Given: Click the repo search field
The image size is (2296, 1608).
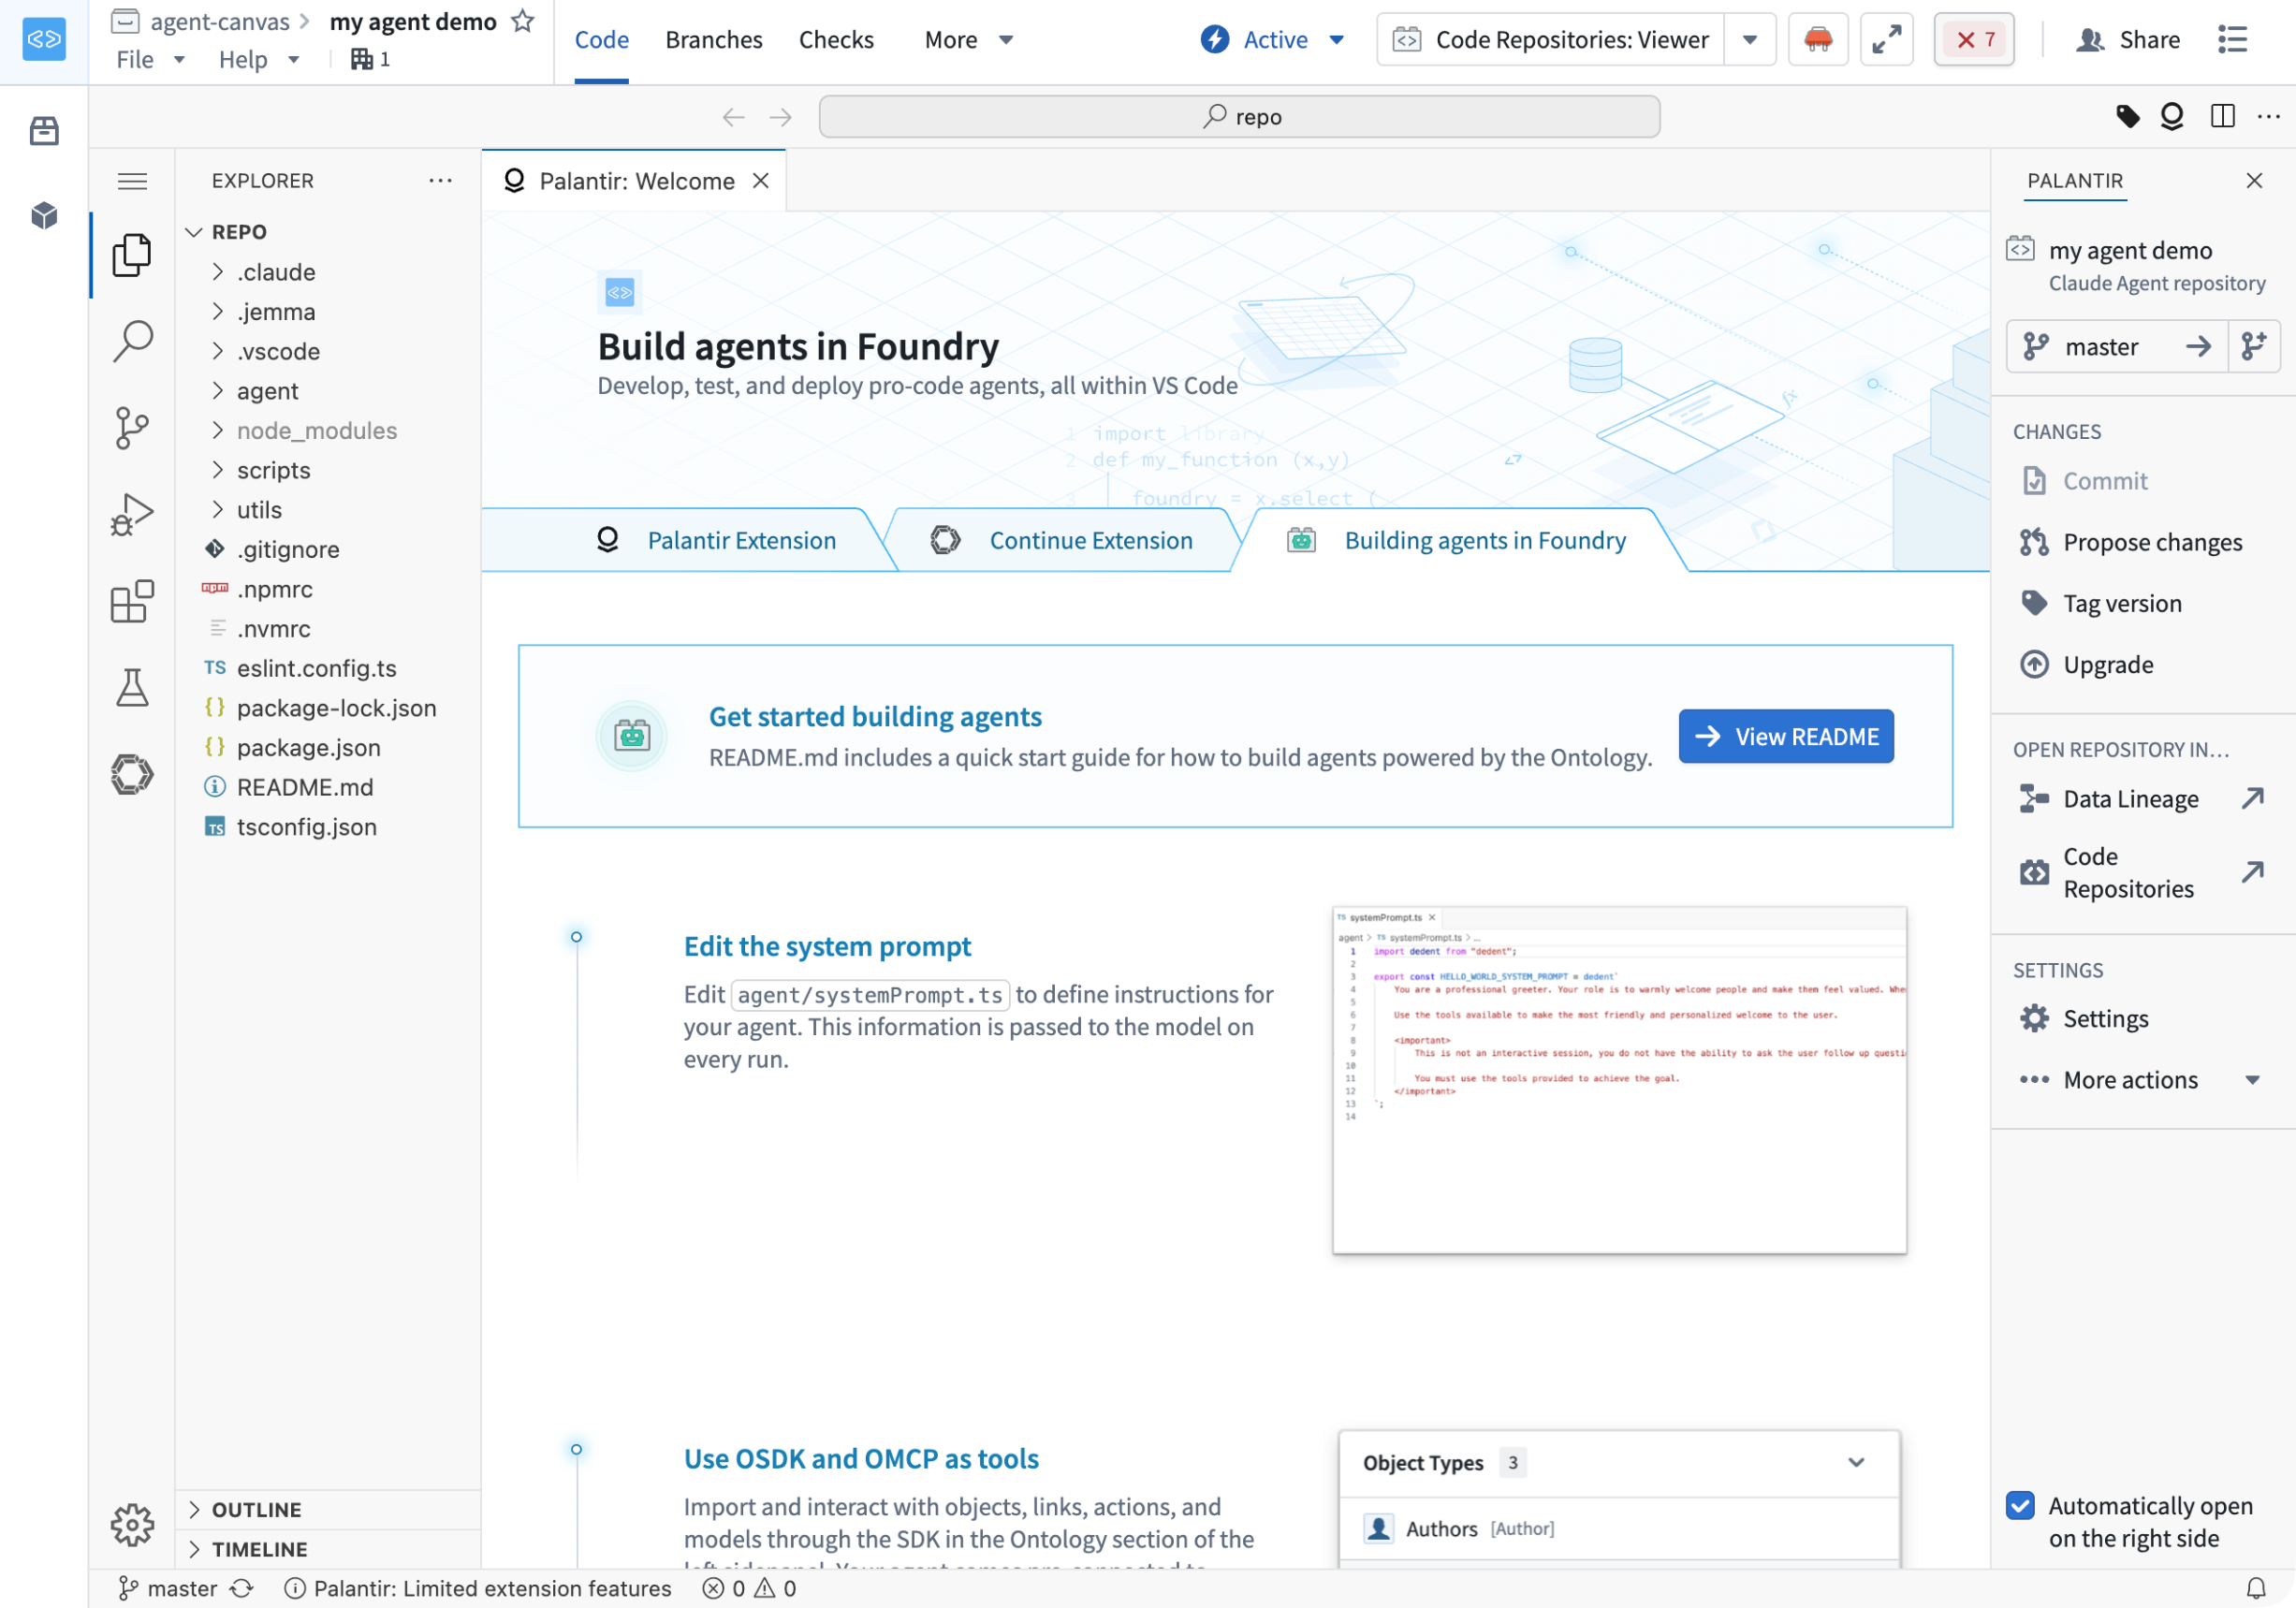Looking at the screenshot, I should [x=1240, y=117].
